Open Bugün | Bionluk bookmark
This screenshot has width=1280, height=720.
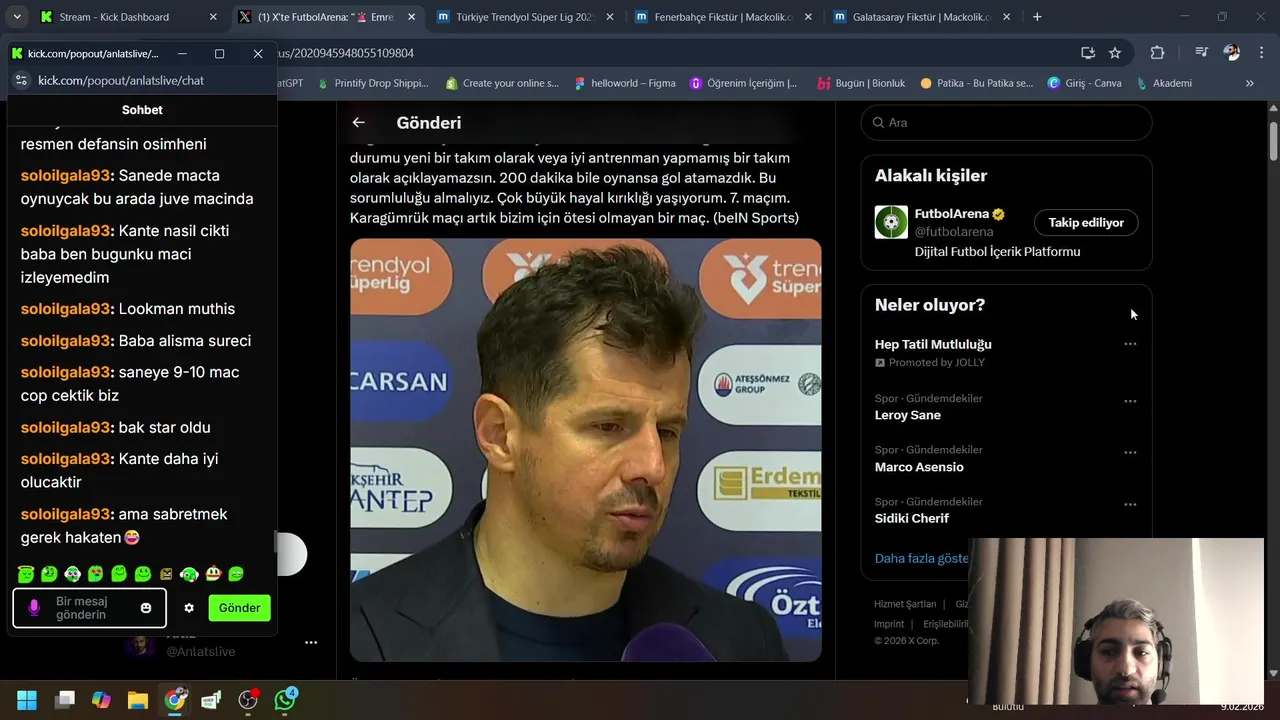(861, 83)
